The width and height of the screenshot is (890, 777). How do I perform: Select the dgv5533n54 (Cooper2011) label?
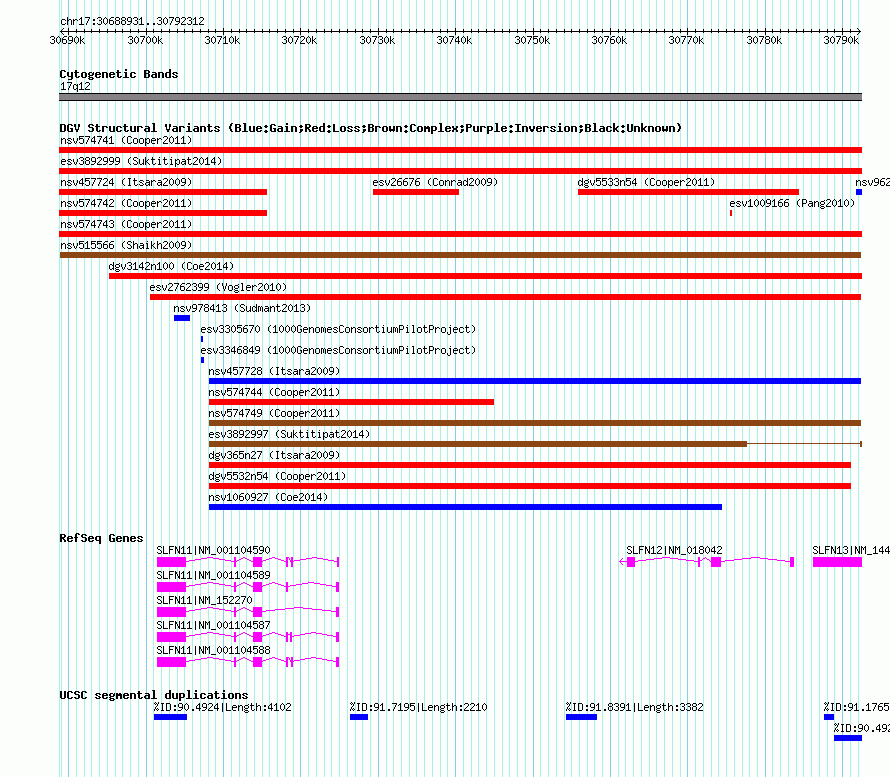(x=646, y=182)
